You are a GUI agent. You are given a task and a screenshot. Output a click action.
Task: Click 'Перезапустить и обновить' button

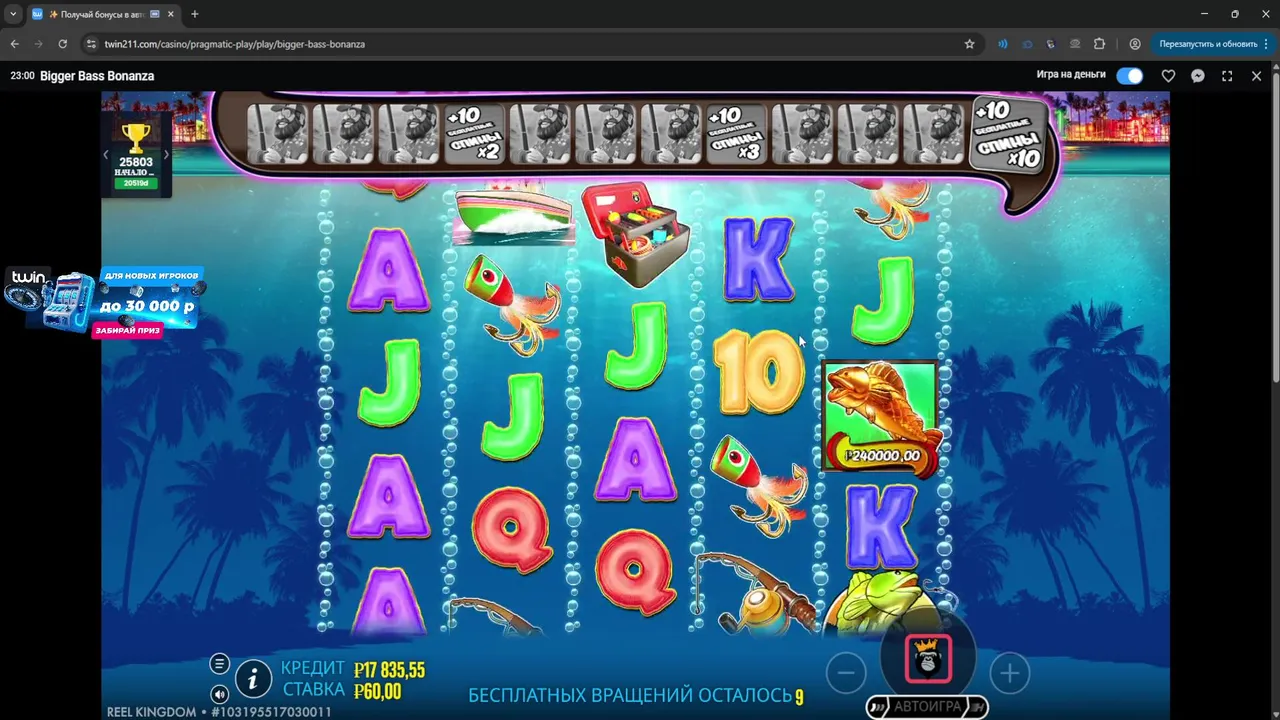[x=1208, y=44]
